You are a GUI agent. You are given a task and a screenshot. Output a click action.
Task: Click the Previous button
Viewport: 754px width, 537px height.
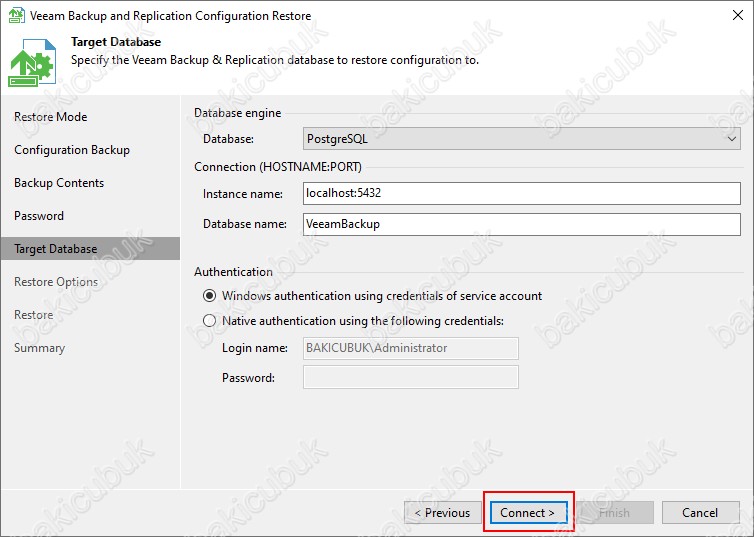click(443, 512)
